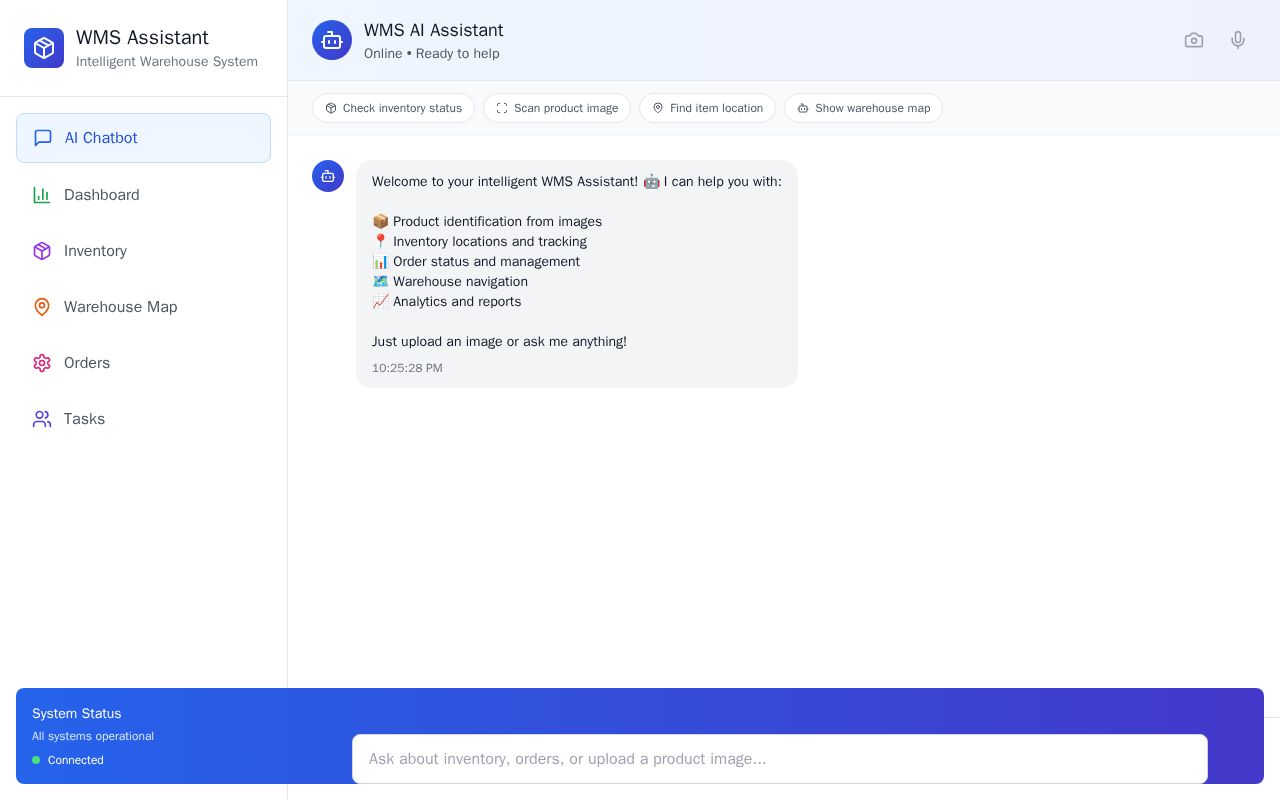Click the 10:25:28 PM message timestamp
The image size is (1280, 800).
tap(407, 368)
